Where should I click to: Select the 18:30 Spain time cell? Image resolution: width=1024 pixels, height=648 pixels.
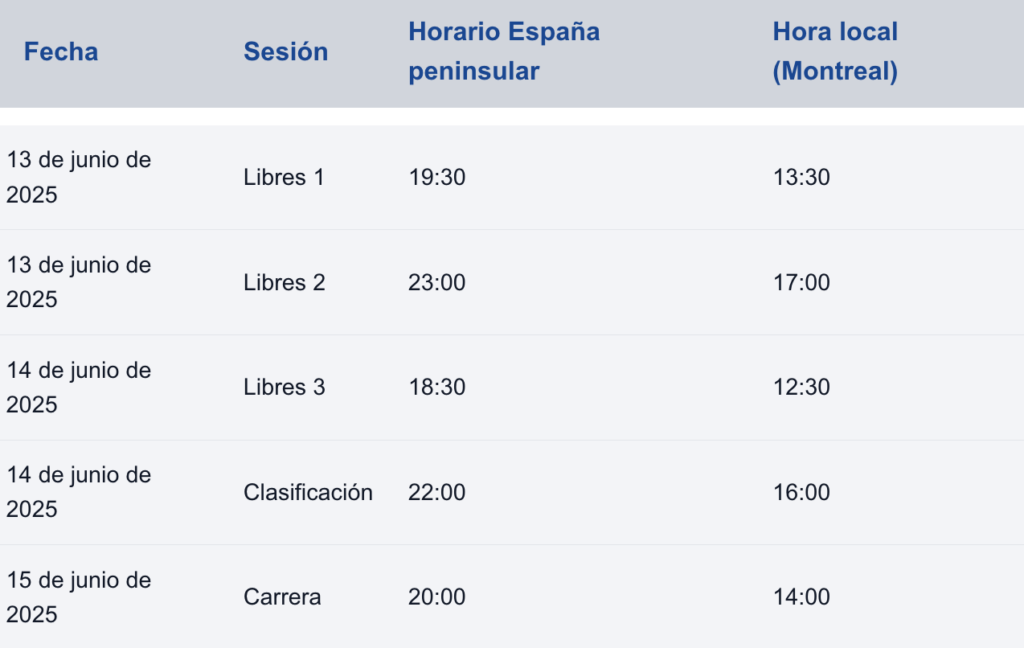click(x=437, y=387)
